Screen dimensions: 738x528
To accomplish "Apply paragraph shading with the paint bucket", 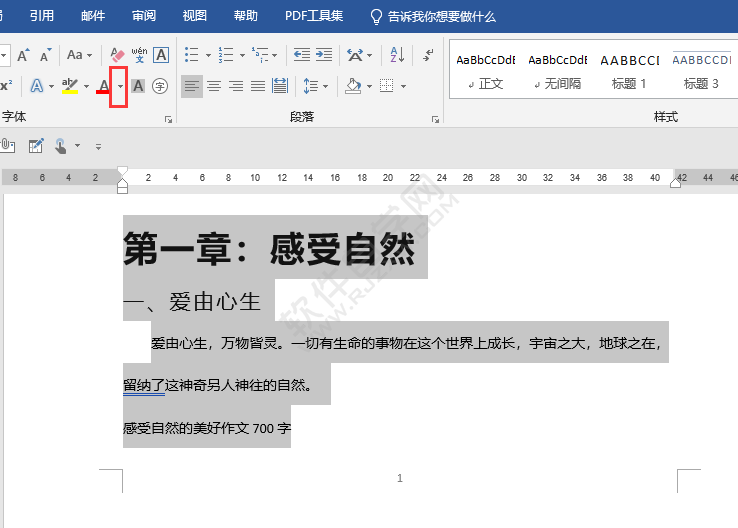I will (x=353, y=86).
